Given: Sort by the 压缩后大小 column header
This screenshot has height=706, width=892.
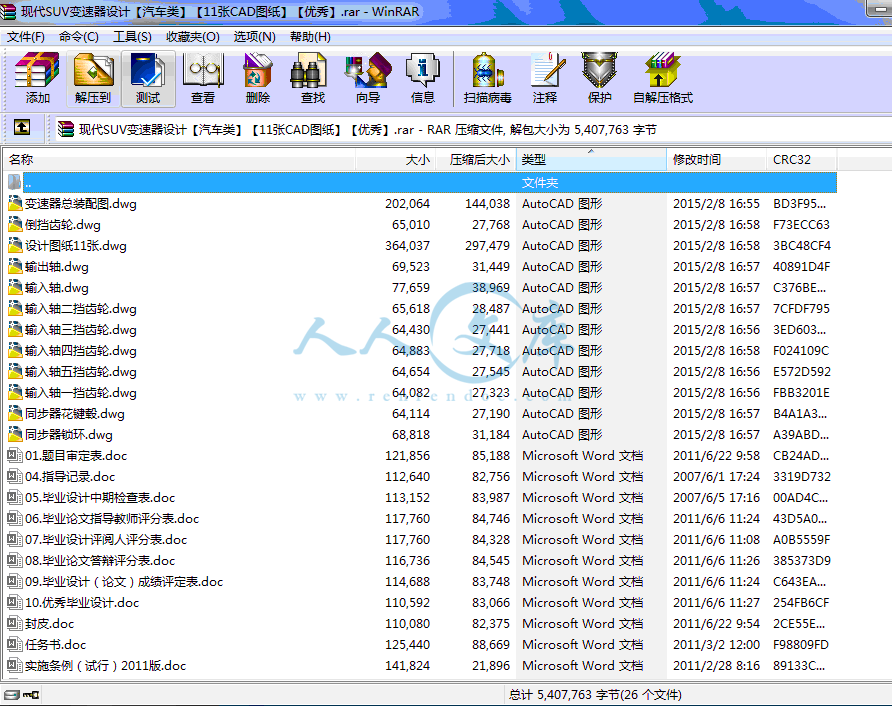Looking at the screenshot, I should tap(476, 159).
